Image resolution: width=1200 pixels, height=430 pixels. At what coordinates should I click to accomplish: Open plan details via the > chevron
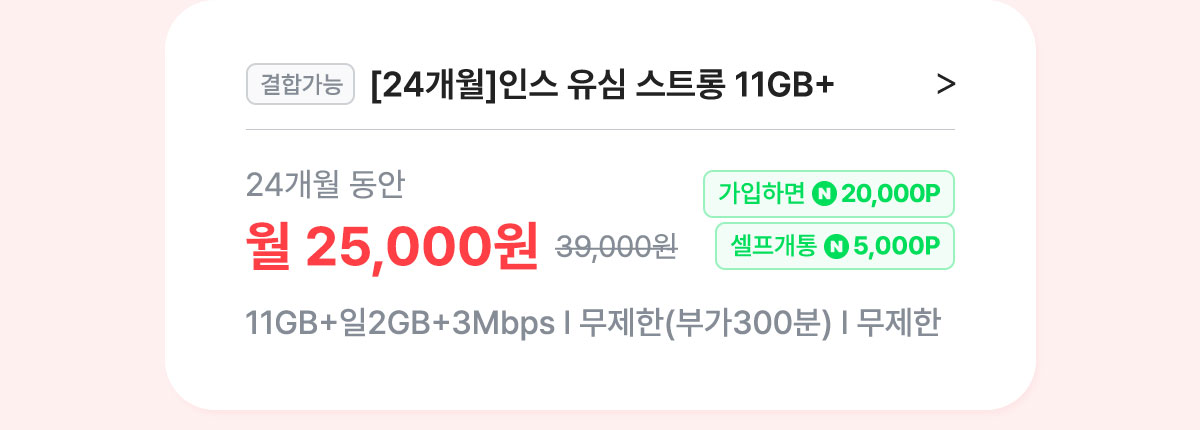tap(946, 86)
